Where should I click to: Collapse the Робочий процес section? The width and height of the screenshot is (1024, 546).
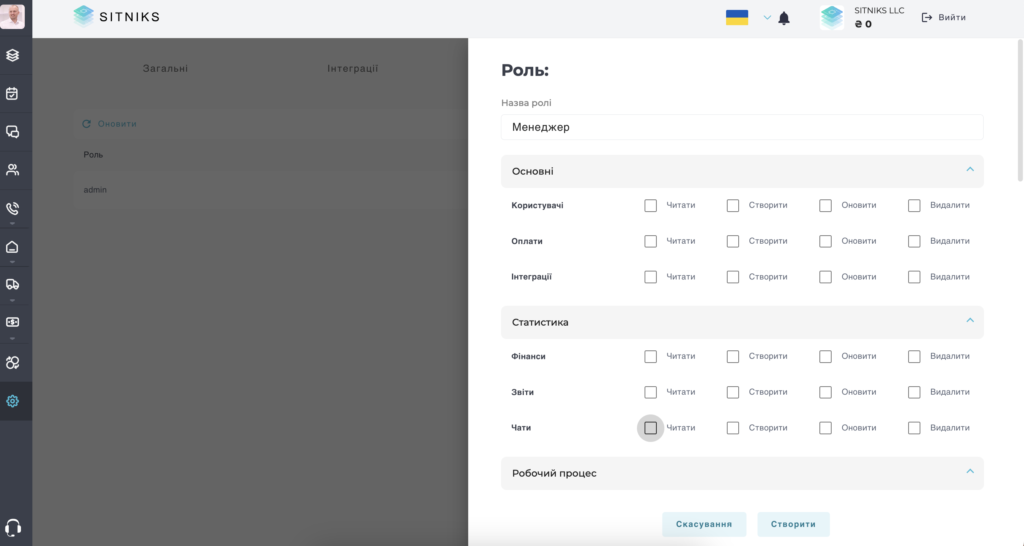point(970,472)
